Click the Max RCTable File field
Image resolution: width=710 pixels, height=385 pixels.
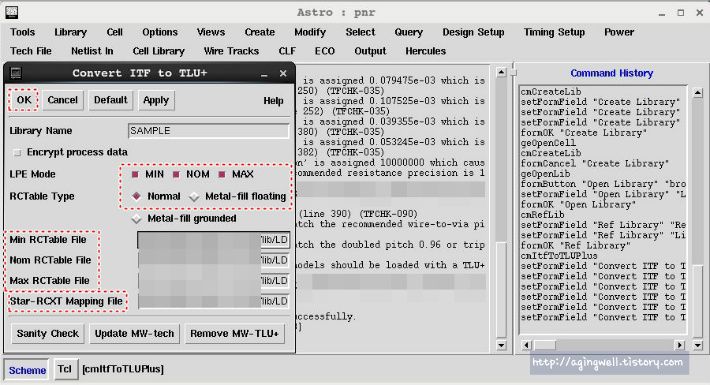coord(213,281)
